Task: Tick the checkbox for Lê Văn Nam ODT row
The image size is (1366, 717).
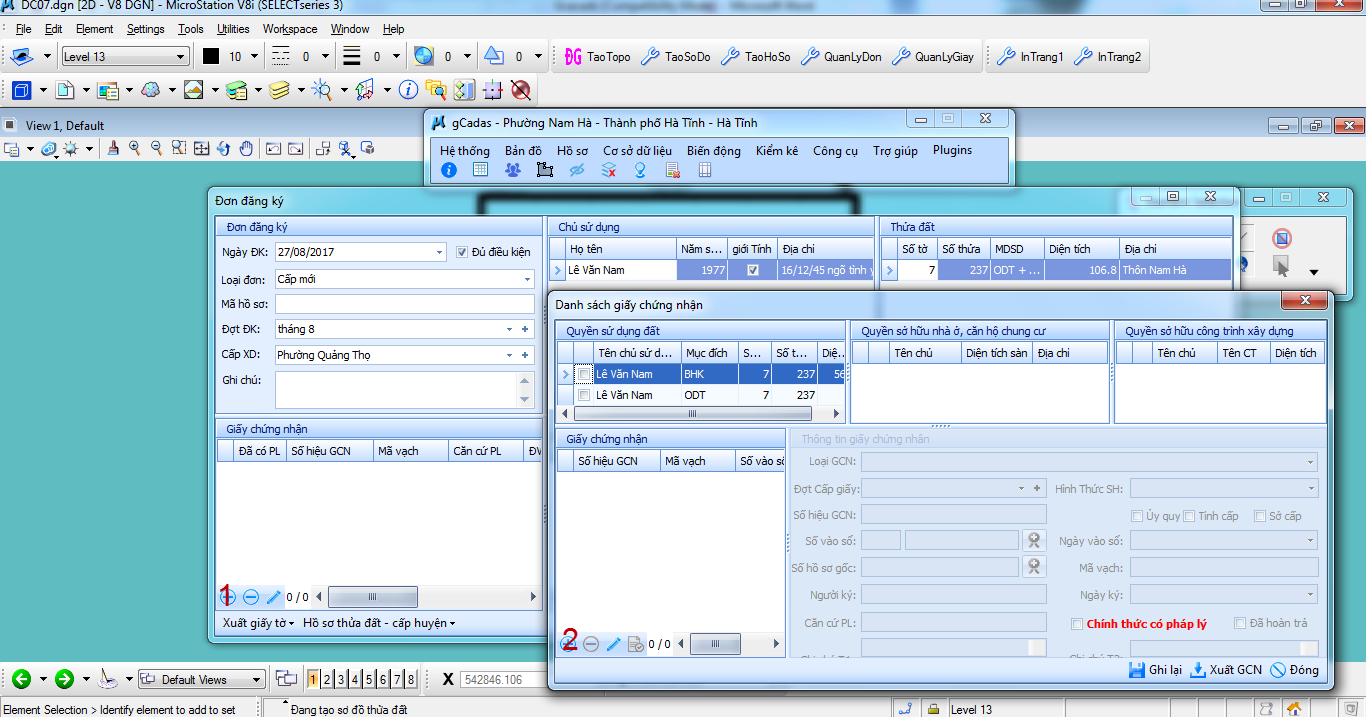Action: pyautogui.click(x=584, y=395)
